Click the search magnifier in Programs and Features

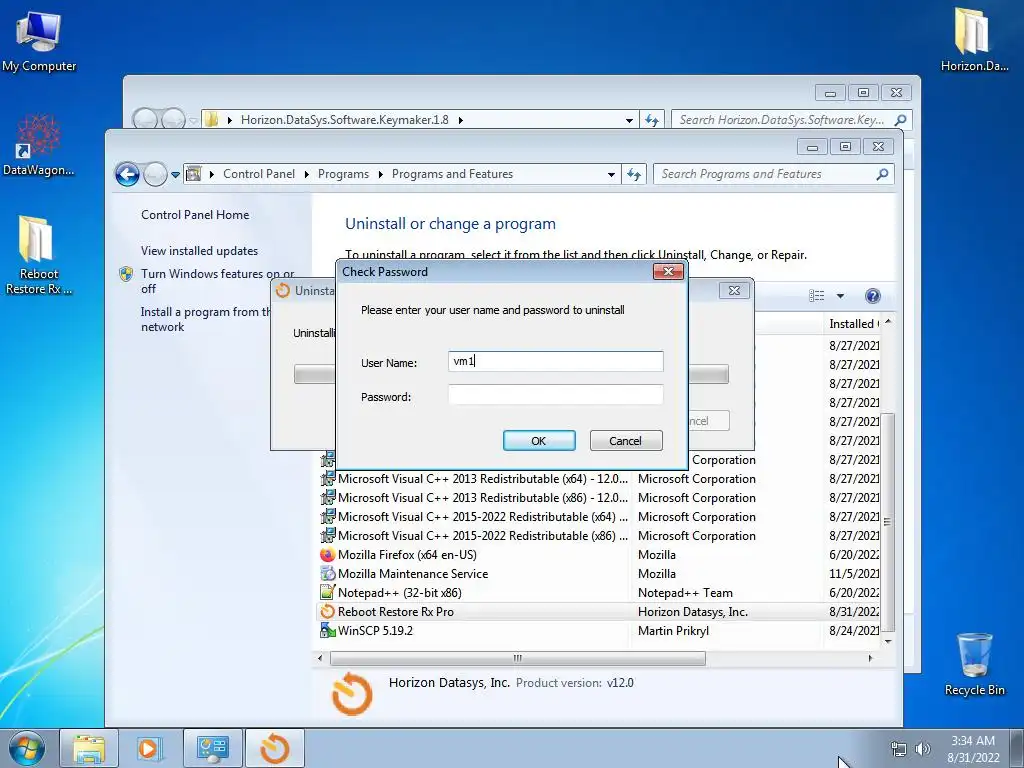882,174
